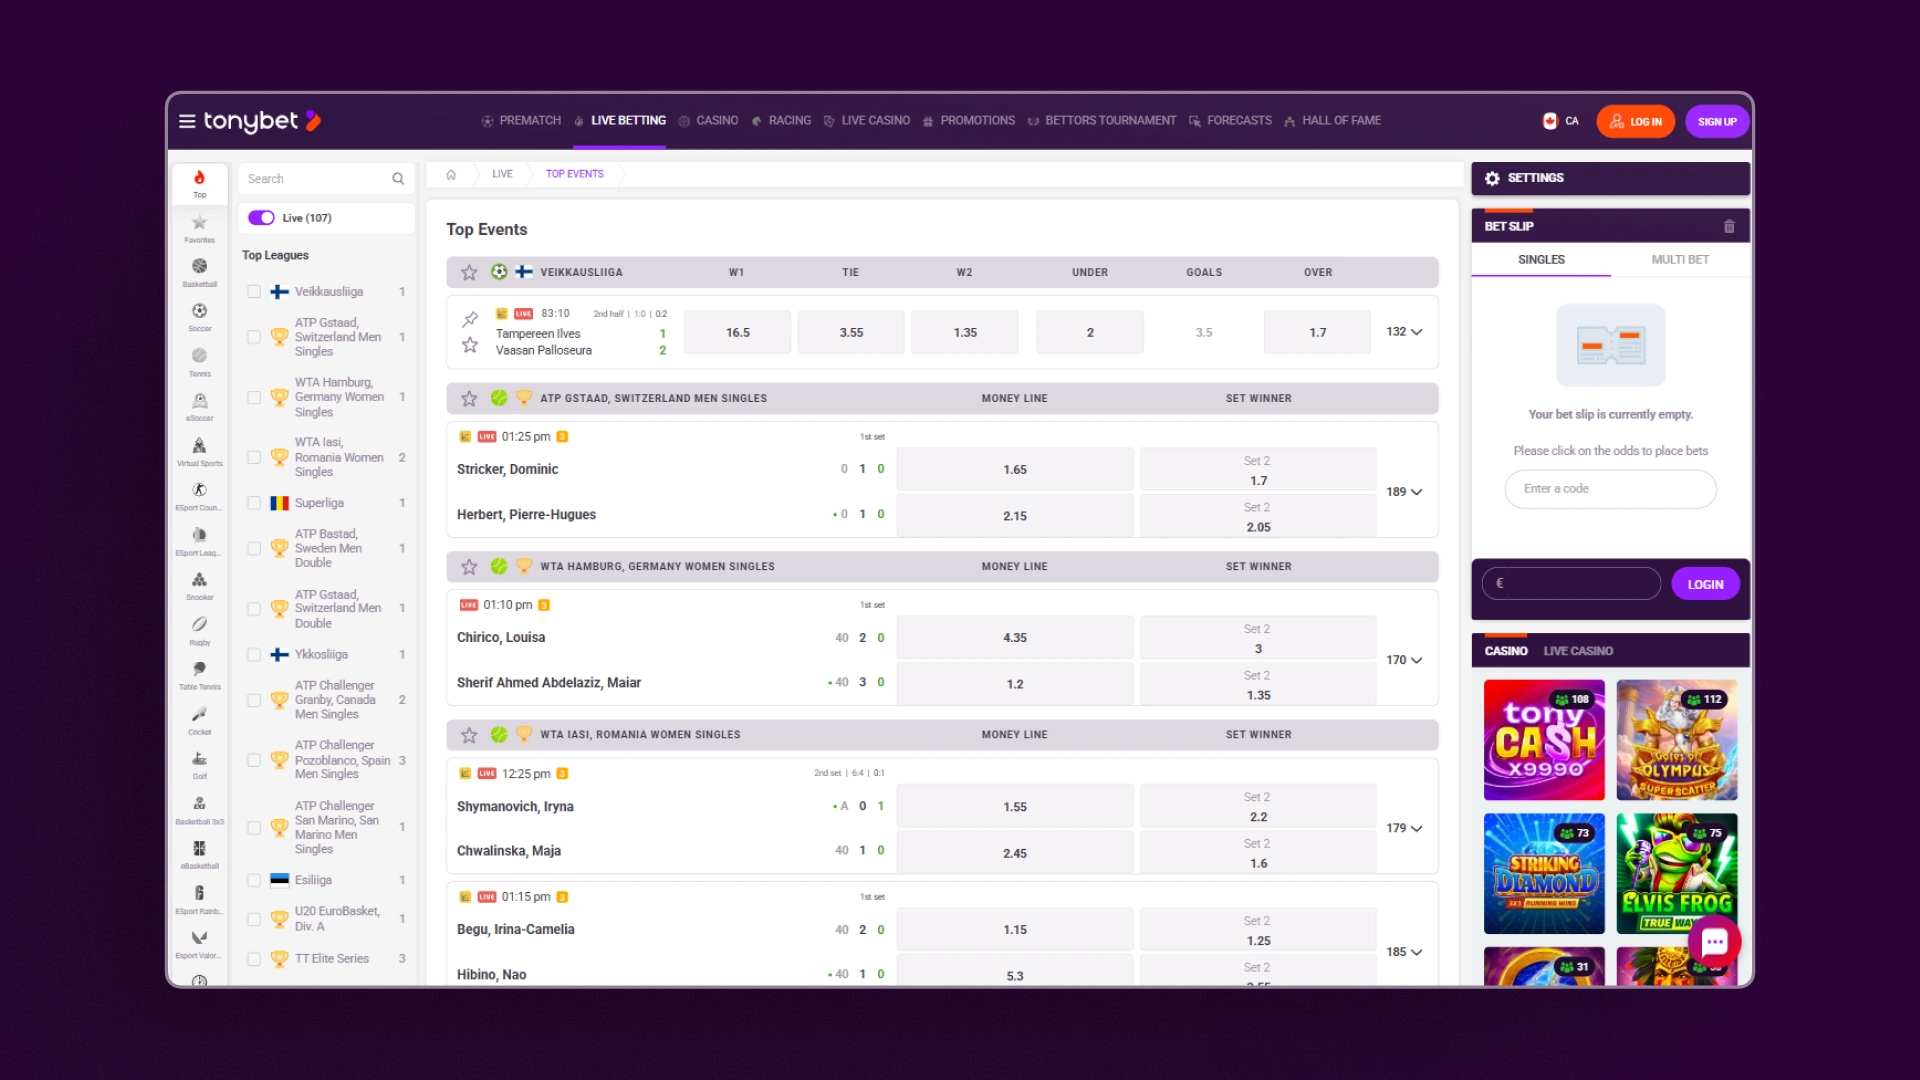Screen dimensions: 1920x1080
Task: Check the Veikkausliiga league checkbox
Action: coord(254,292)
